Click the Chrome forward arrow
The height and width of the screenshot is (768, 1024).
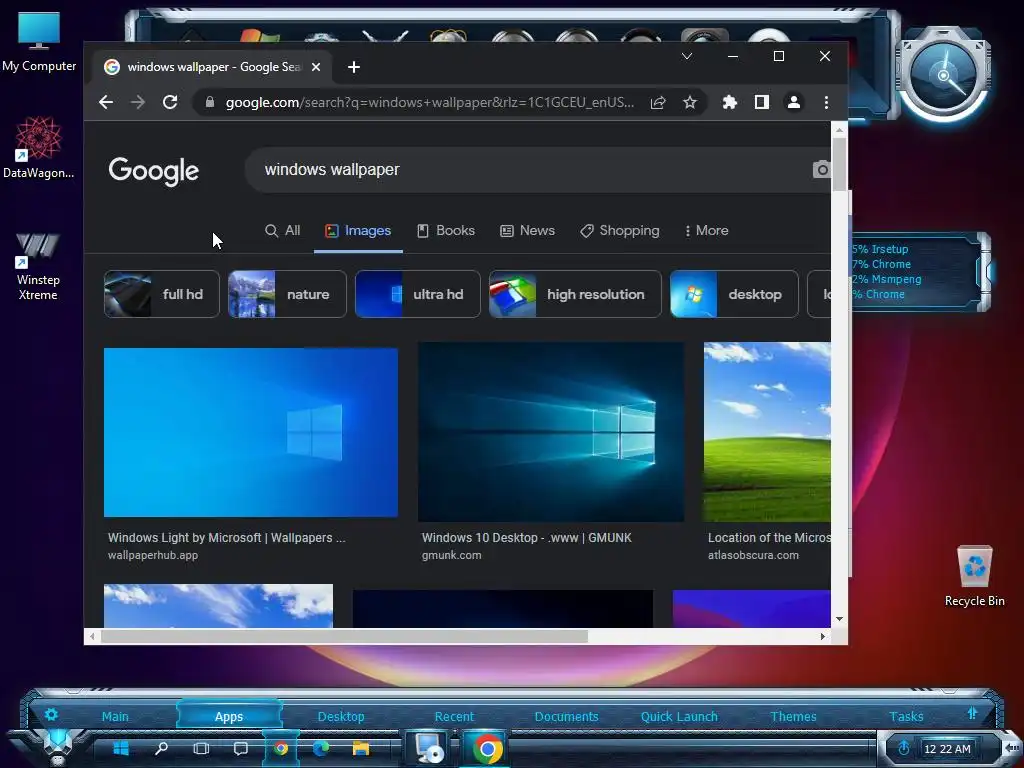coord(138,103)
